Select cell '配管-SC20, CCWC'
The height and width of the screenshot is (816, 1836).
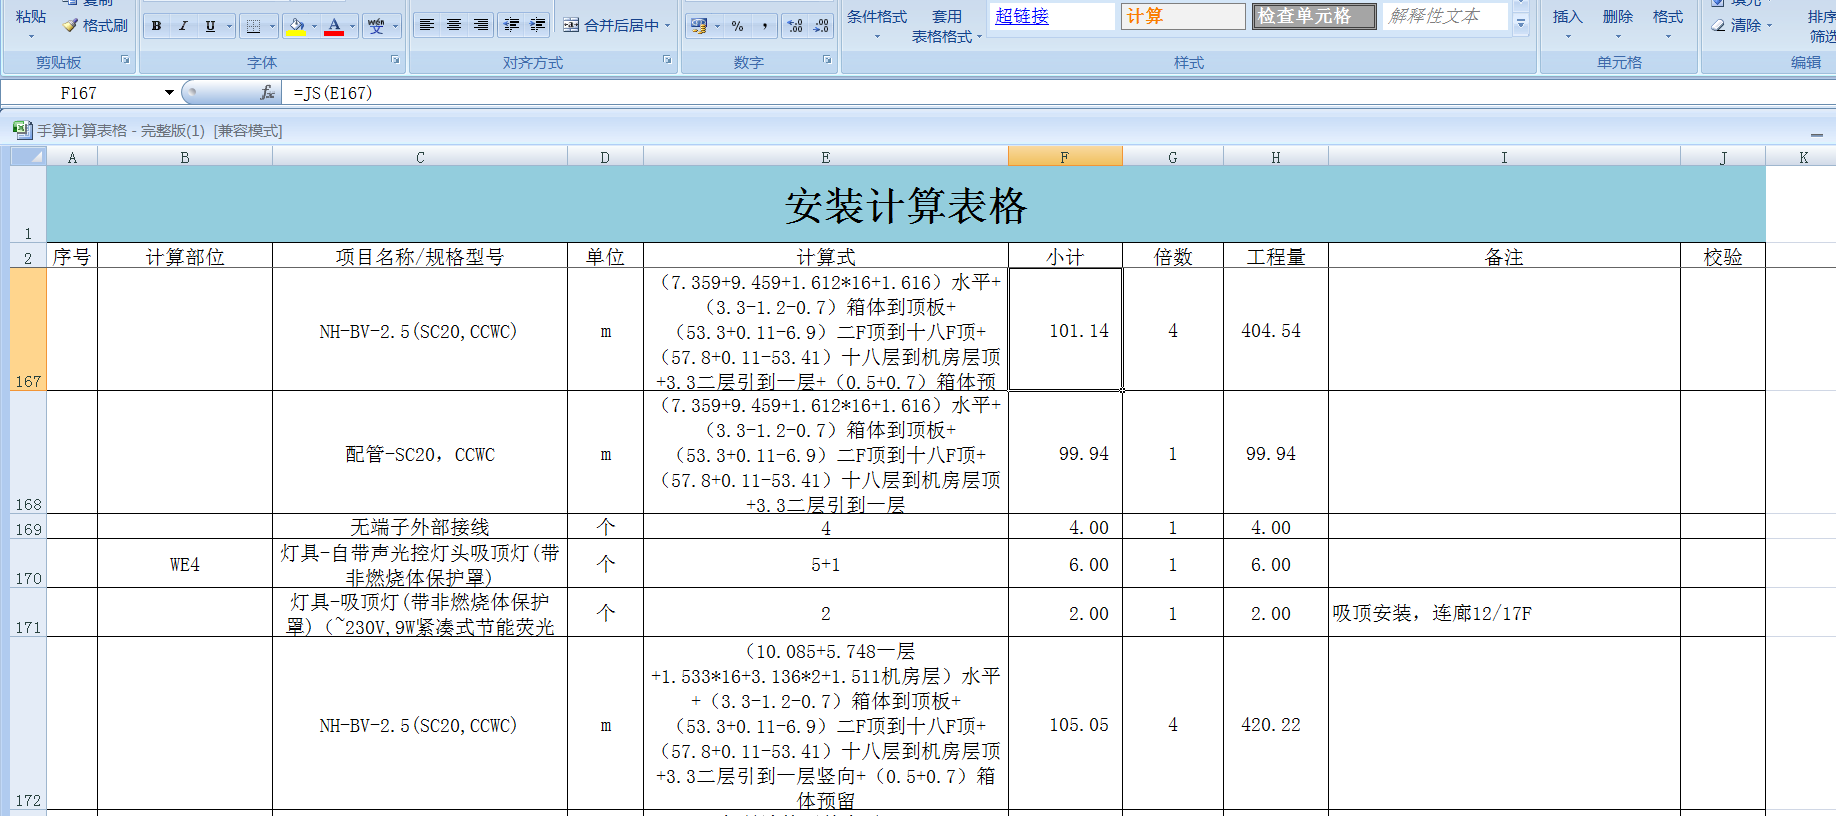[420, 453]
